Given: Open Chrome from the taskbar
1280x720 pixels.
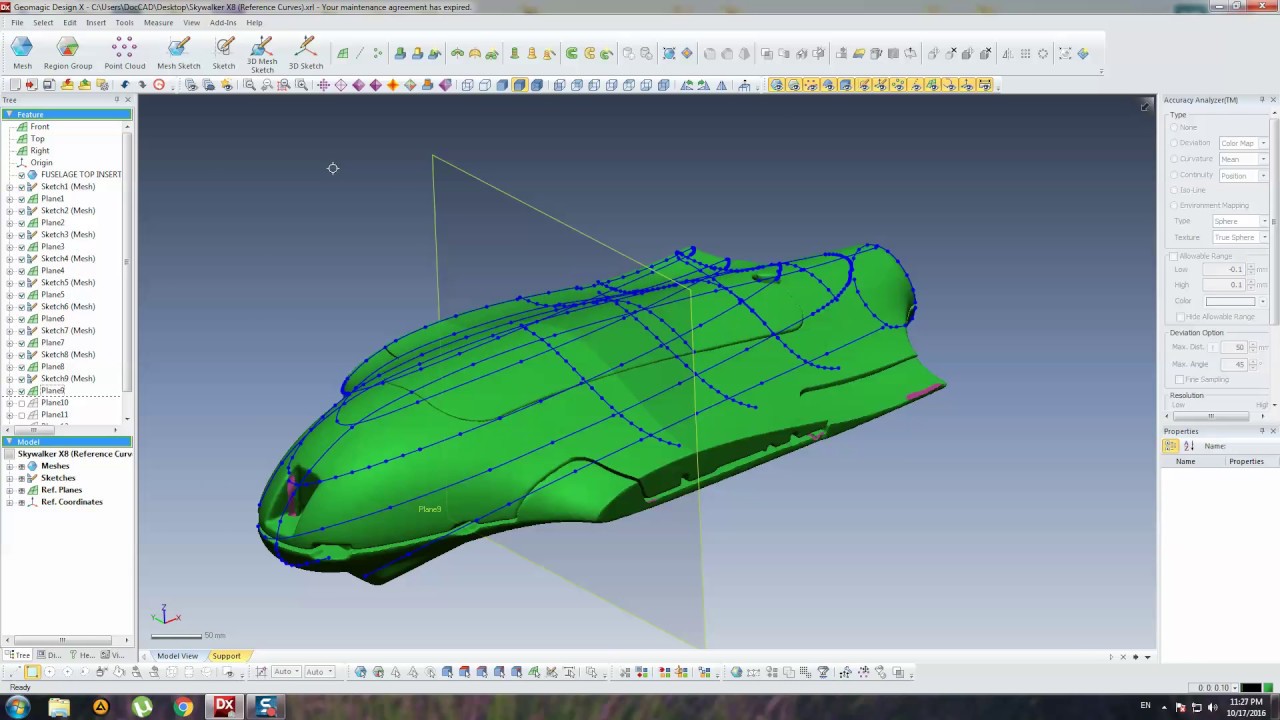Looking at the screenshot, I should tap(183, 707).
